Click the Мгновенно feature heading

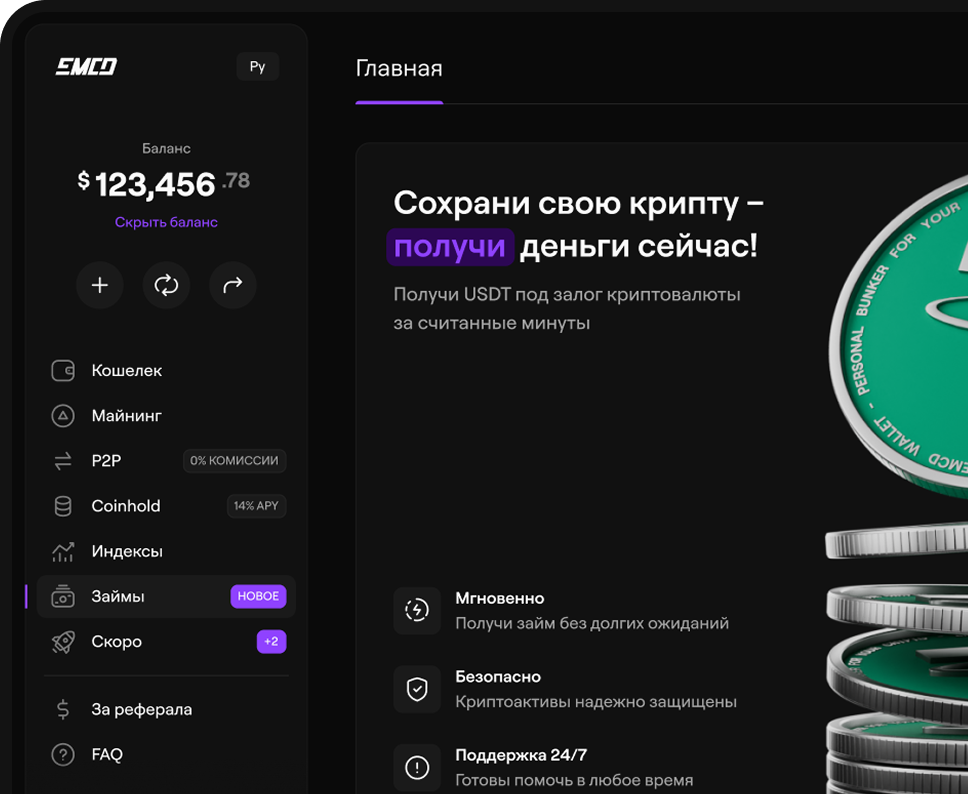click(x=500, y=598)
